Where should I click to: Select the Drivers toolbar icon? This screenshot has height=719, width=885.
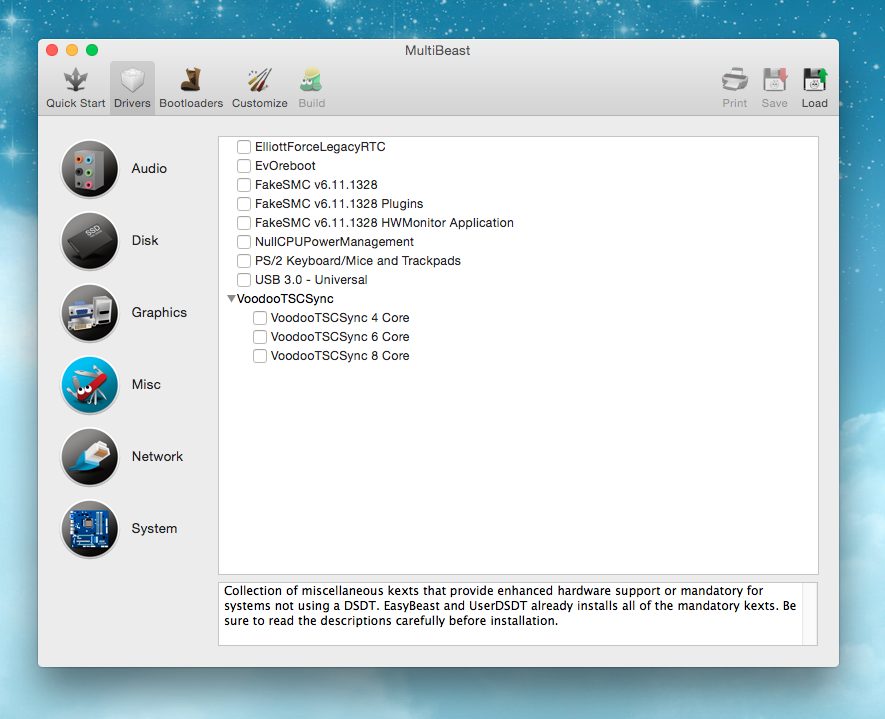point(132,80)
